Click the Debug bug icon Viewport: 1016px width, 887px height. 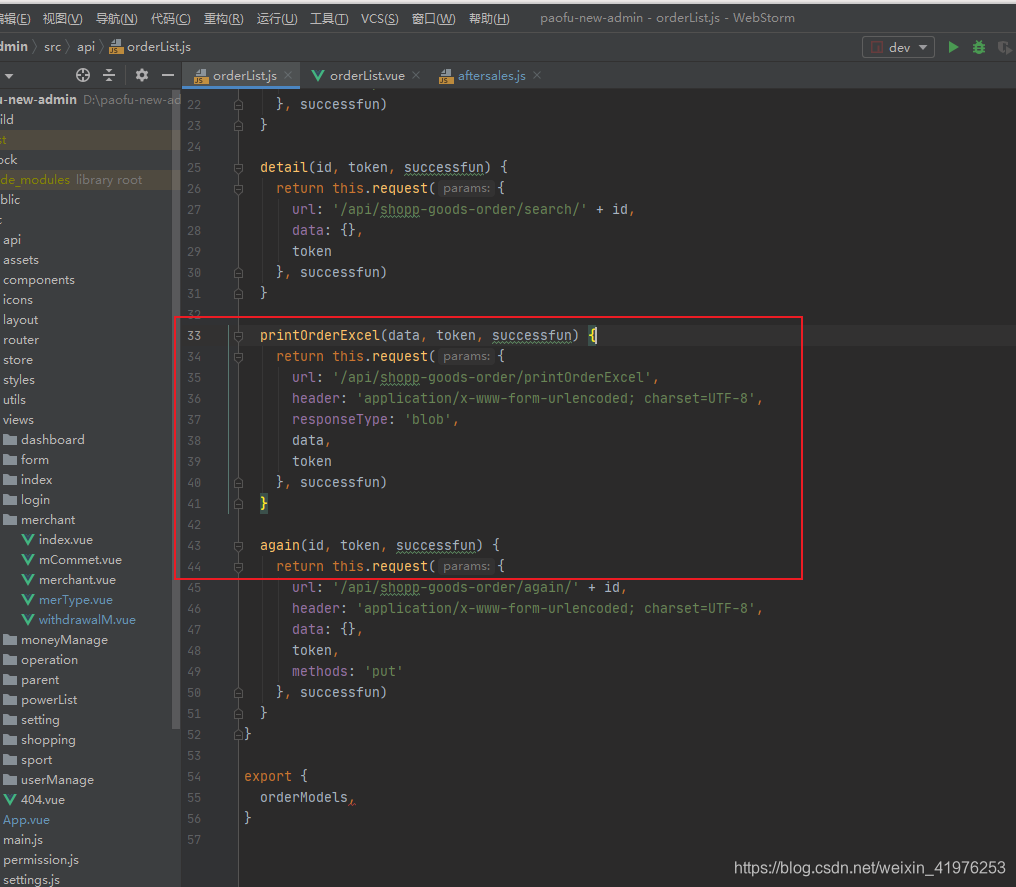978,47
